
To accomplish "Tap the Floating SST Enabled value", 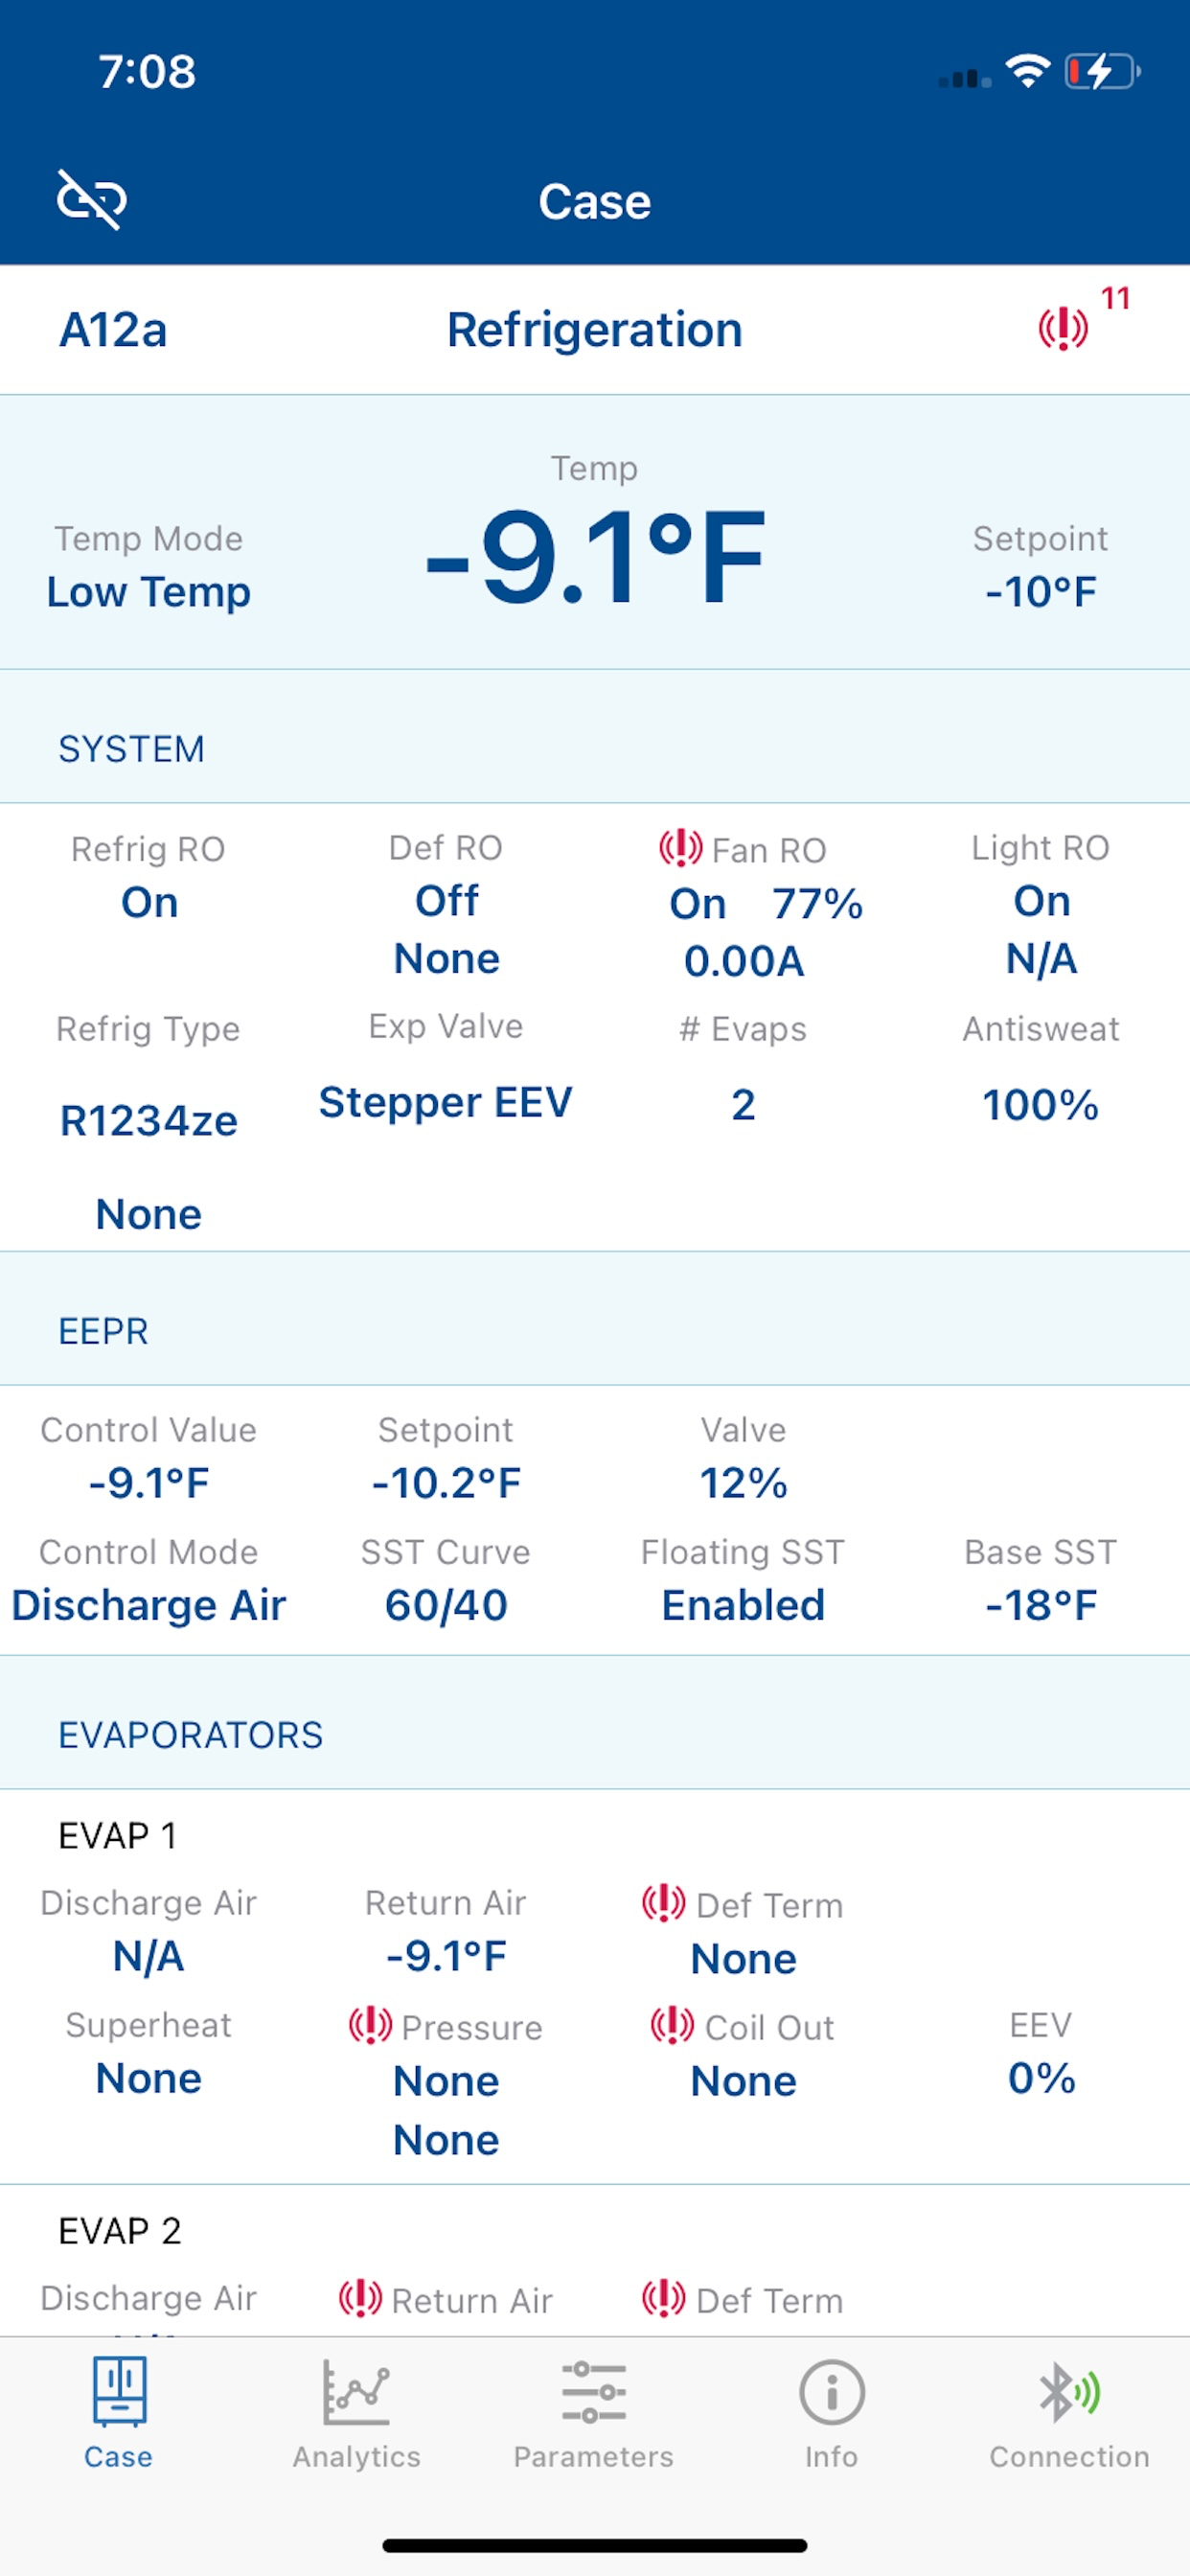I will [x=743, y=1605].
